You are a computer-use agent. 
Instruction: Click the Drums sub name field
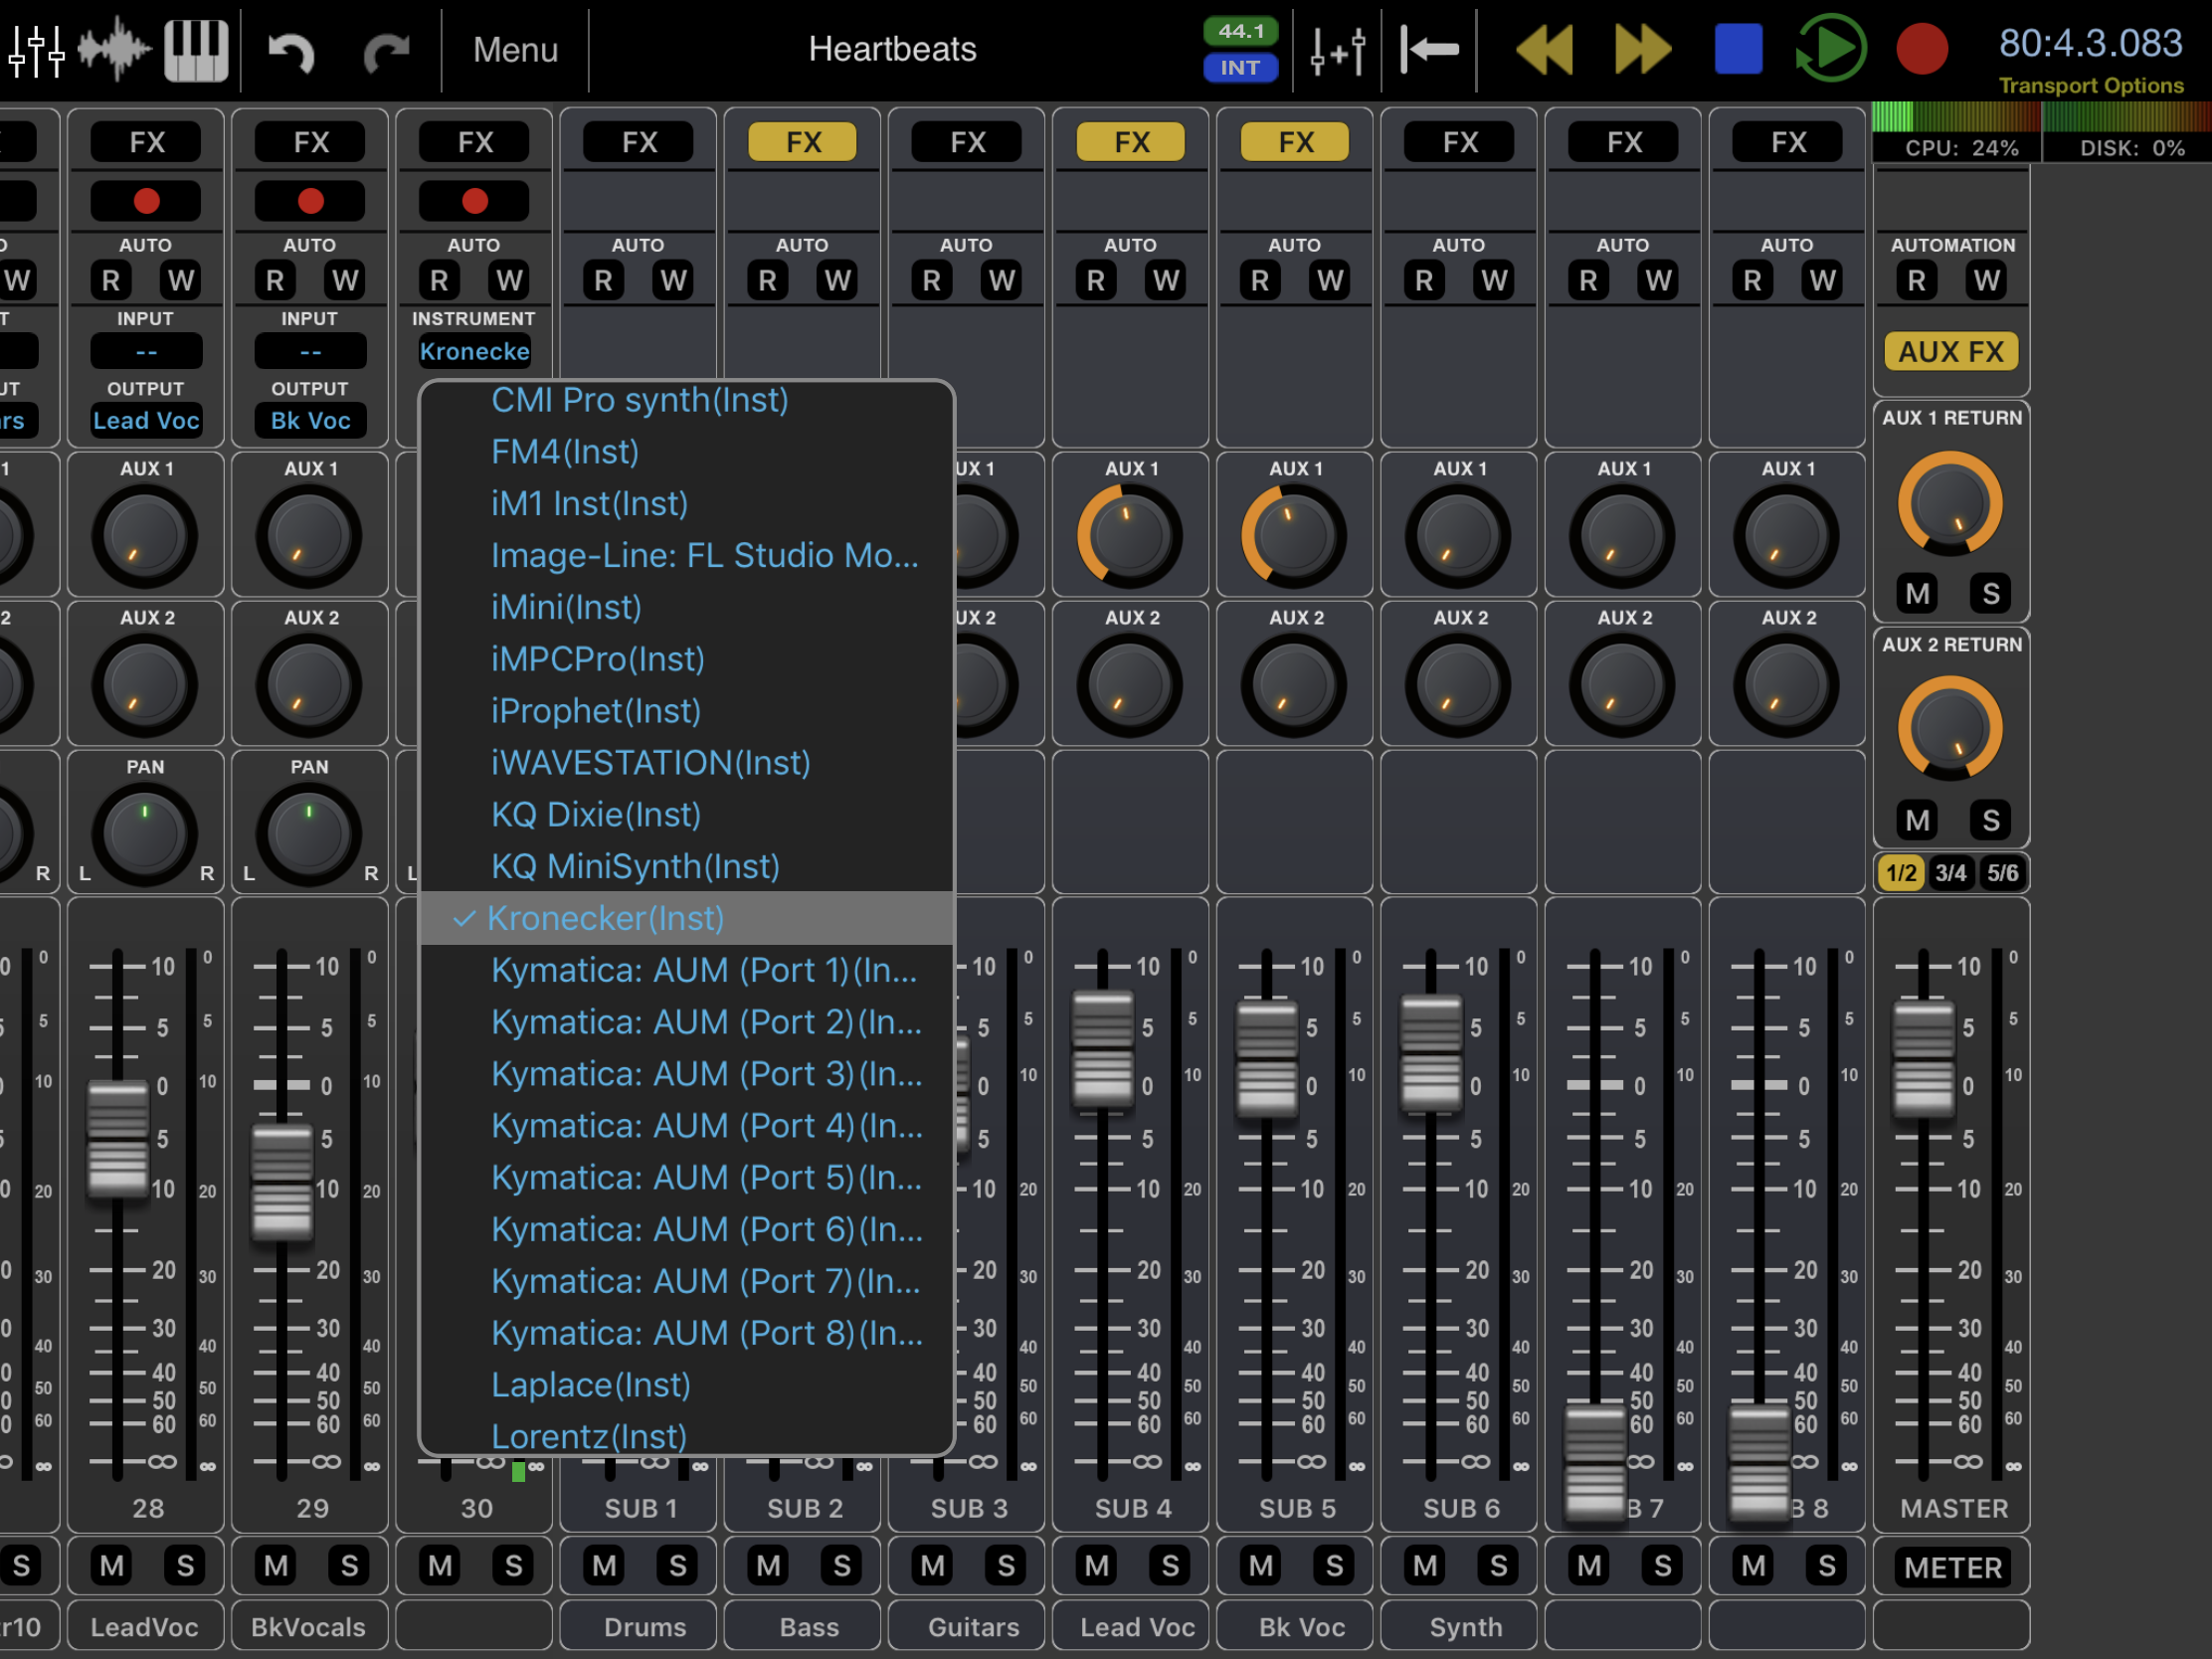(639, 1627)
